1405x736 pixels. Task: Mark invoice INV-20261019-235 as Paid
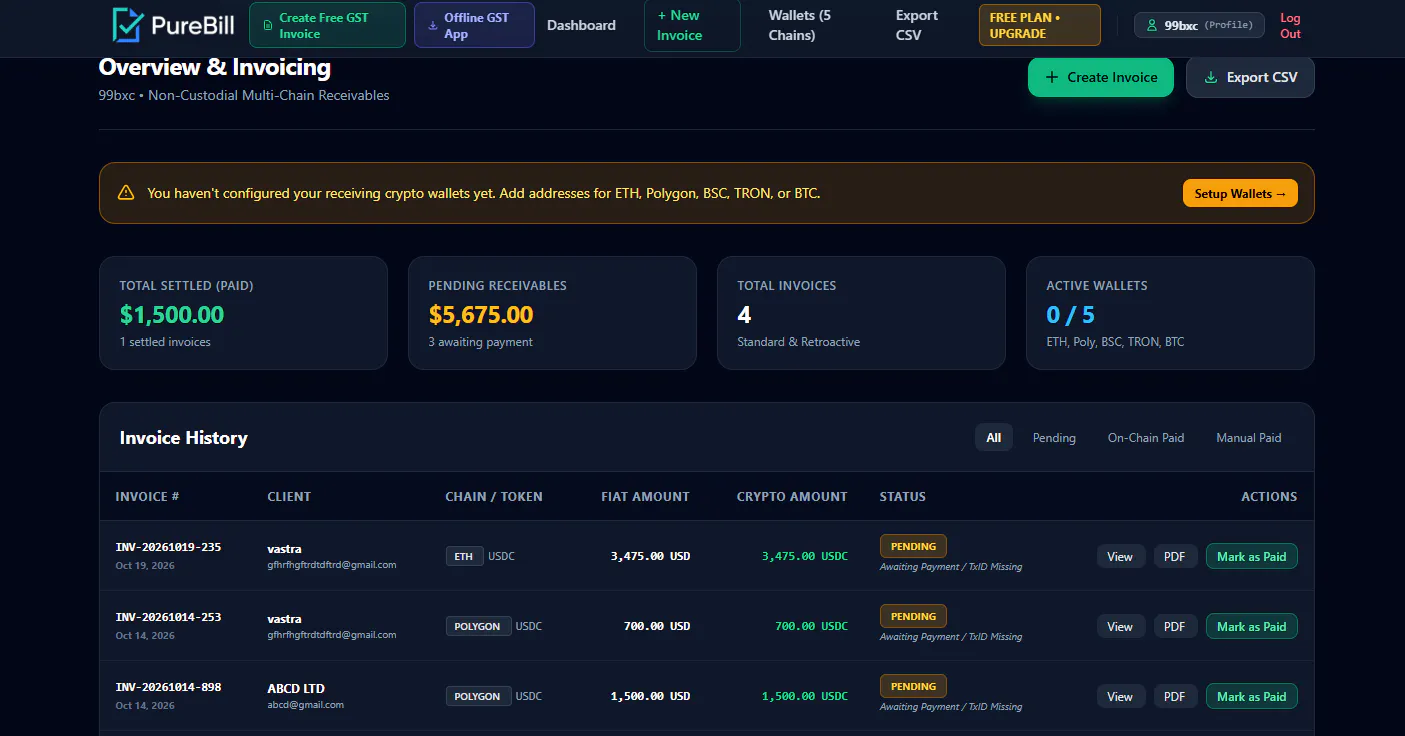(1251, 556)
